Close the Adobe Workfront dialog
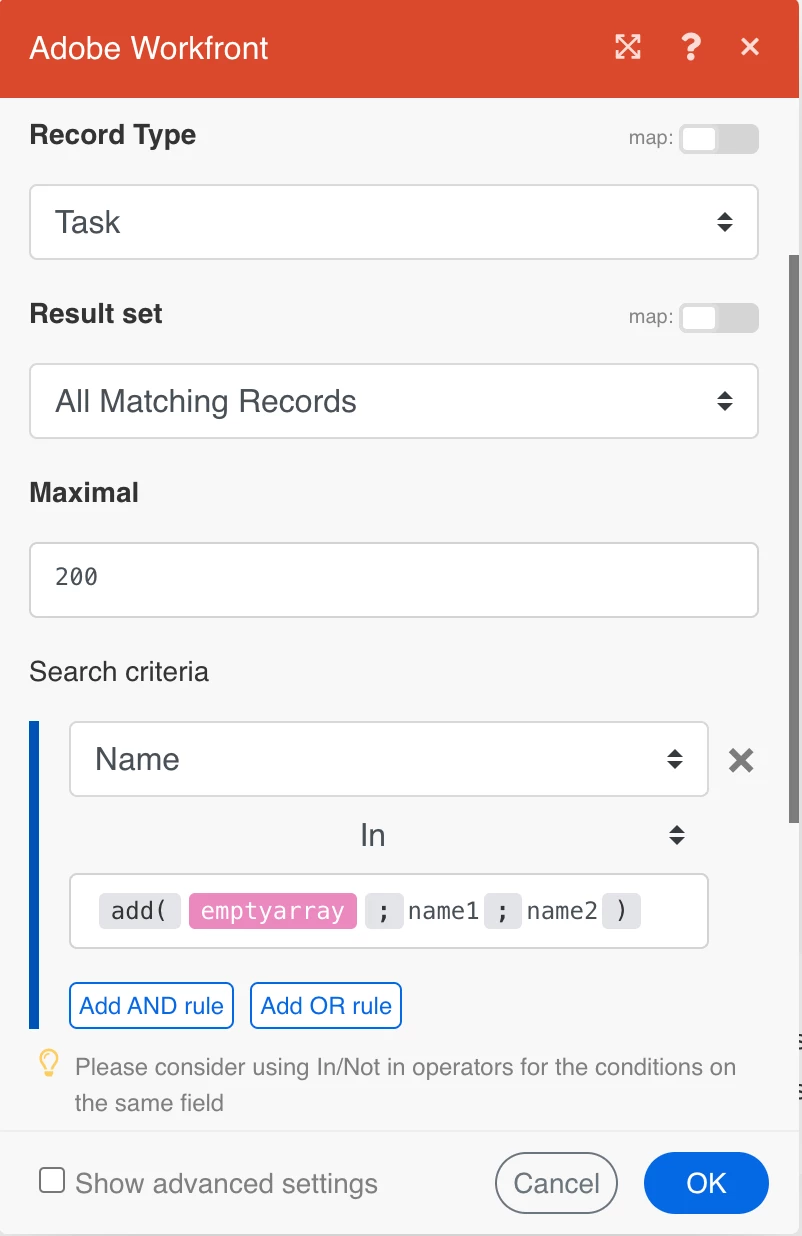 [750, 47]
